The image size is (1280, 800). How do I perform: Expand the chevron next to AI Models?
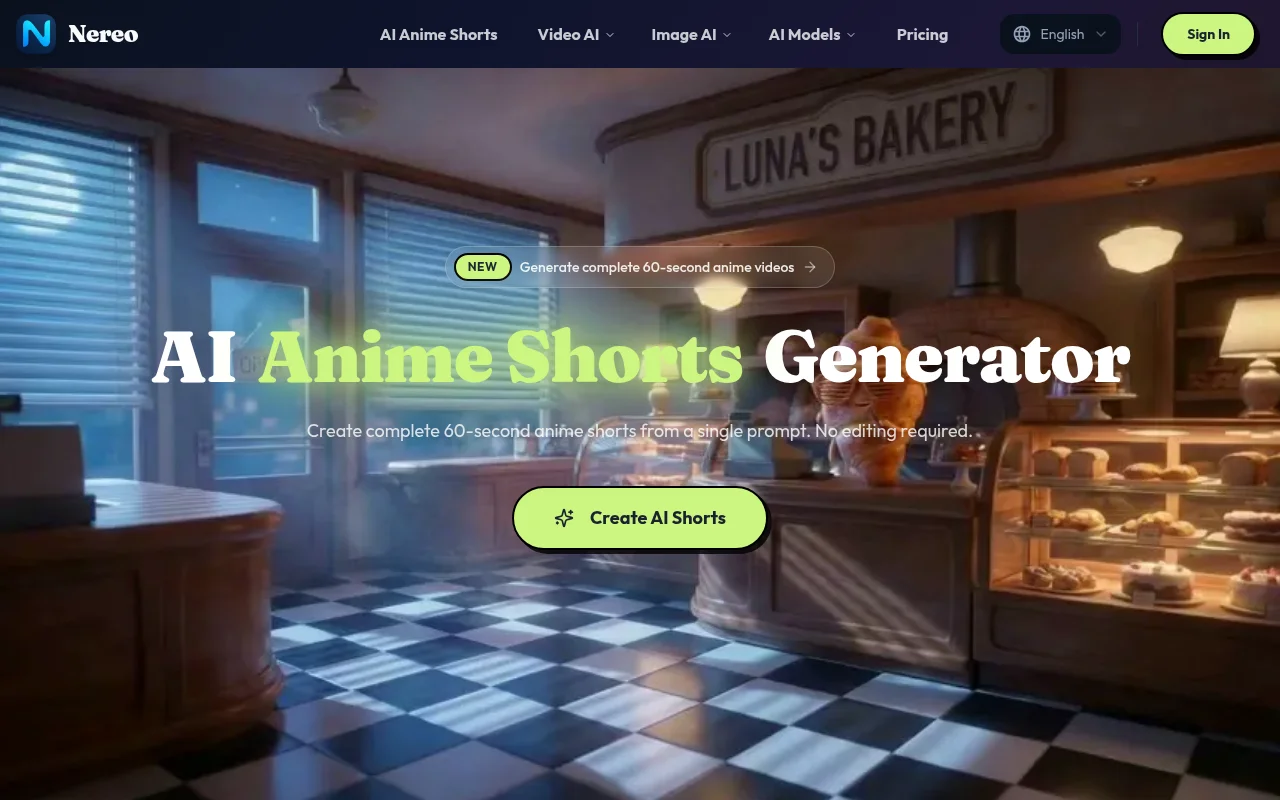851,35
